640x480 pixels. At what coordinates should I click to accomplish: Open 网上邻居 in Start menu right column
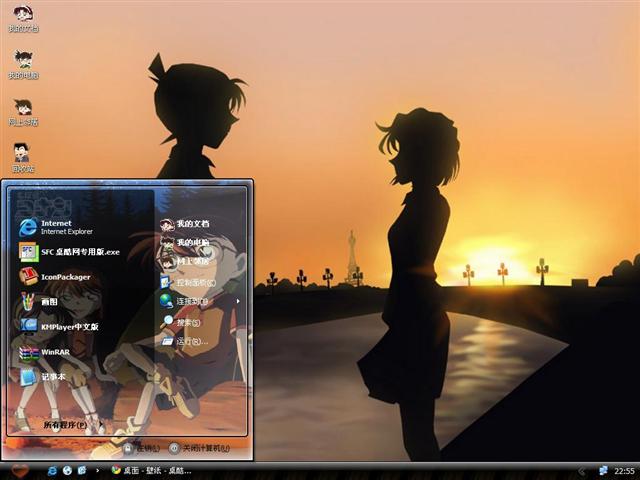(184, 262)
